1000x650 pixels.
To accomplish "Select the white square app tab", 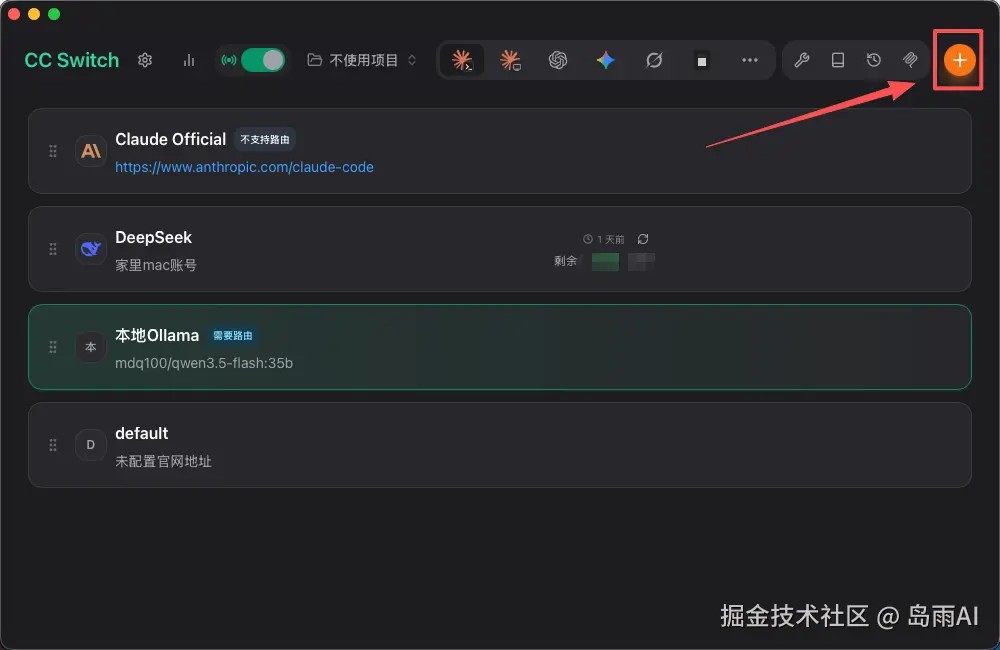I will pos(702,61).
